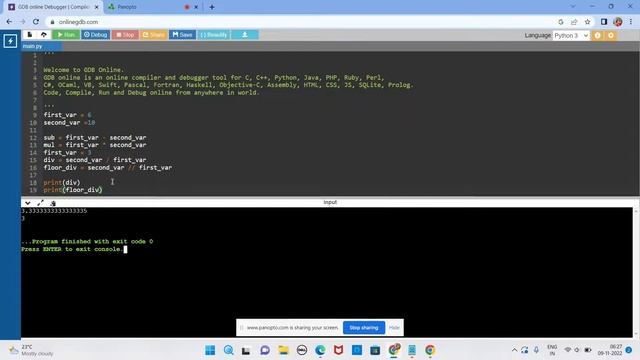Click the floor_div assignment line
The width and height of the screenshot is (640, 360).
coord(108,167)
